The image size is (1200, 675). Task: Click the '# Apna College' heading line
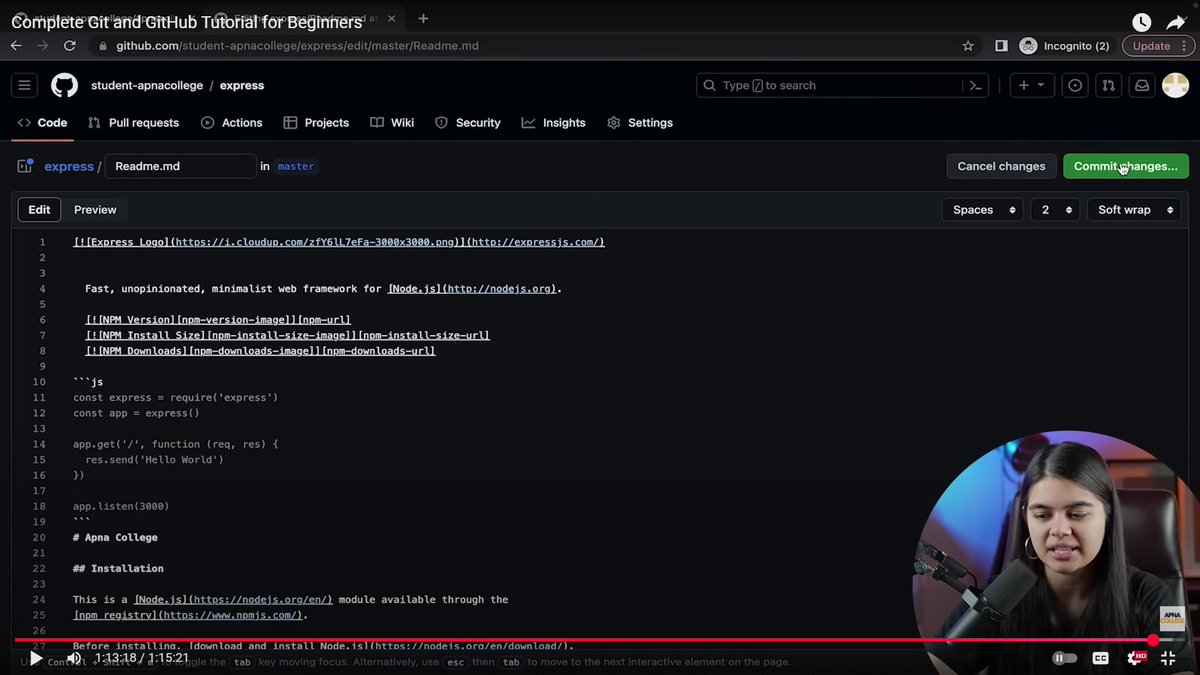115,537
